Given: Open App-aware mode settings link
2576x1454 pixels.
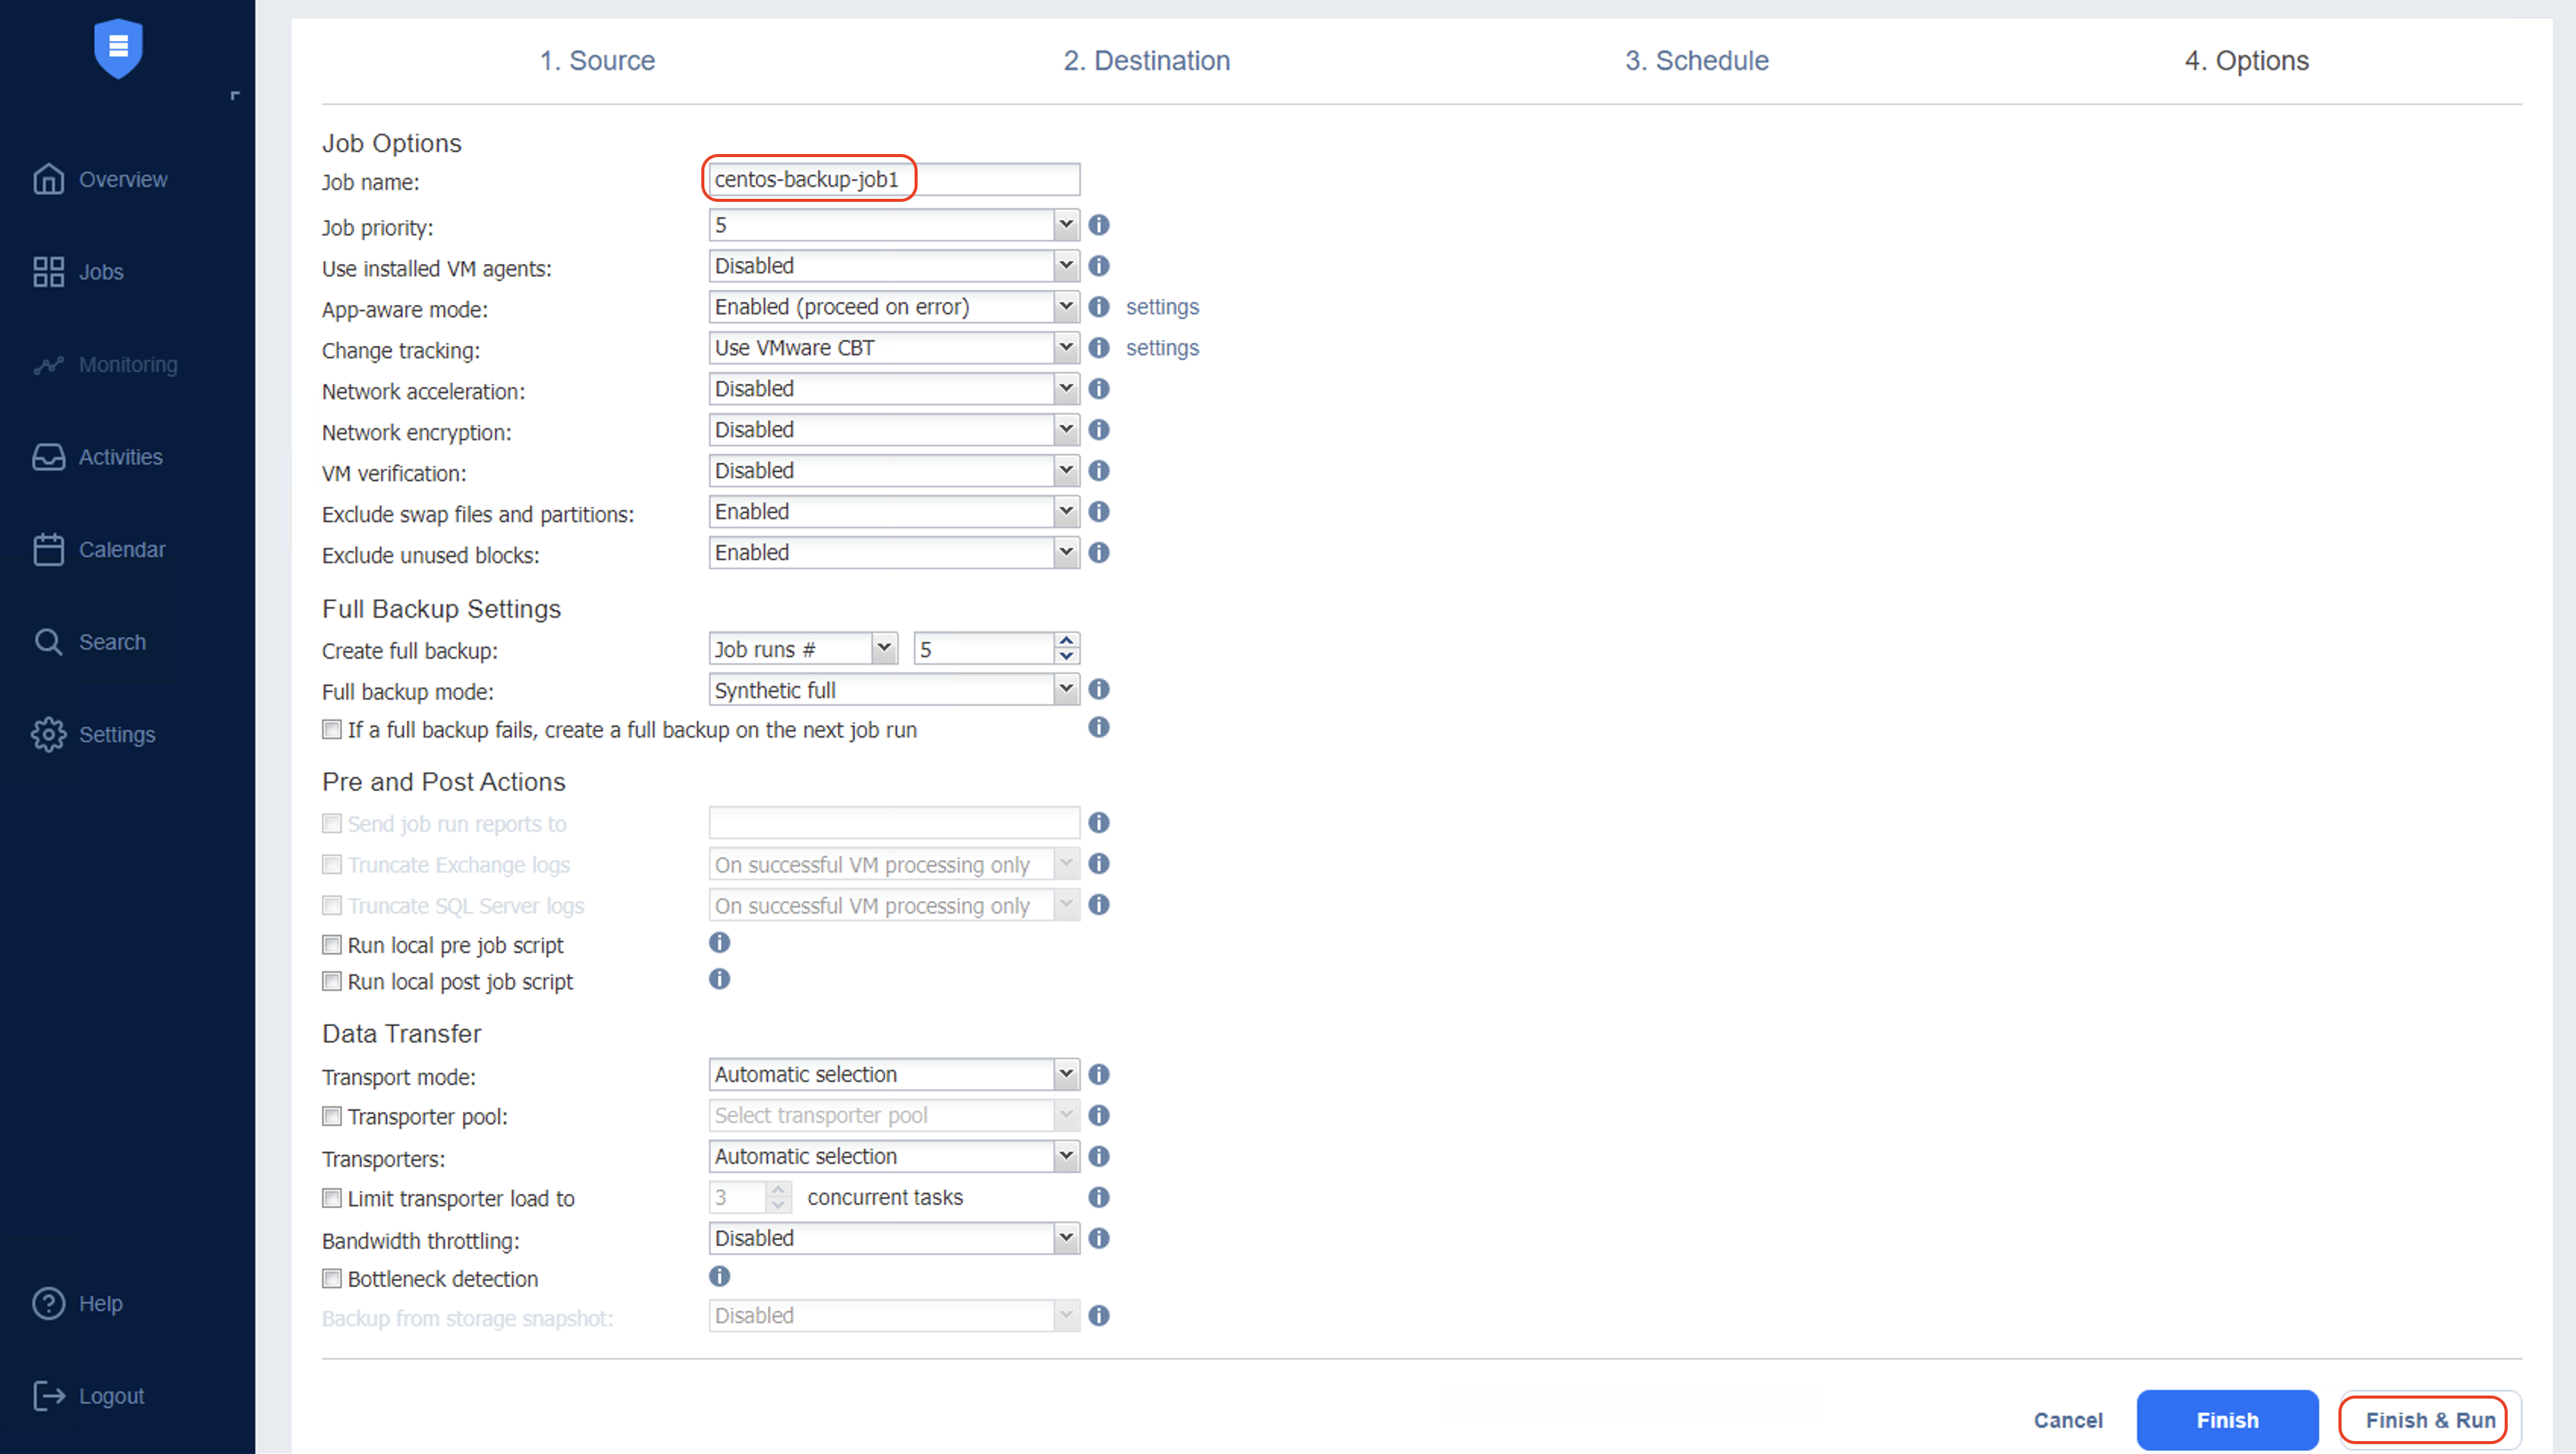Looking at the screenshot, I should tap(1162, 307).
